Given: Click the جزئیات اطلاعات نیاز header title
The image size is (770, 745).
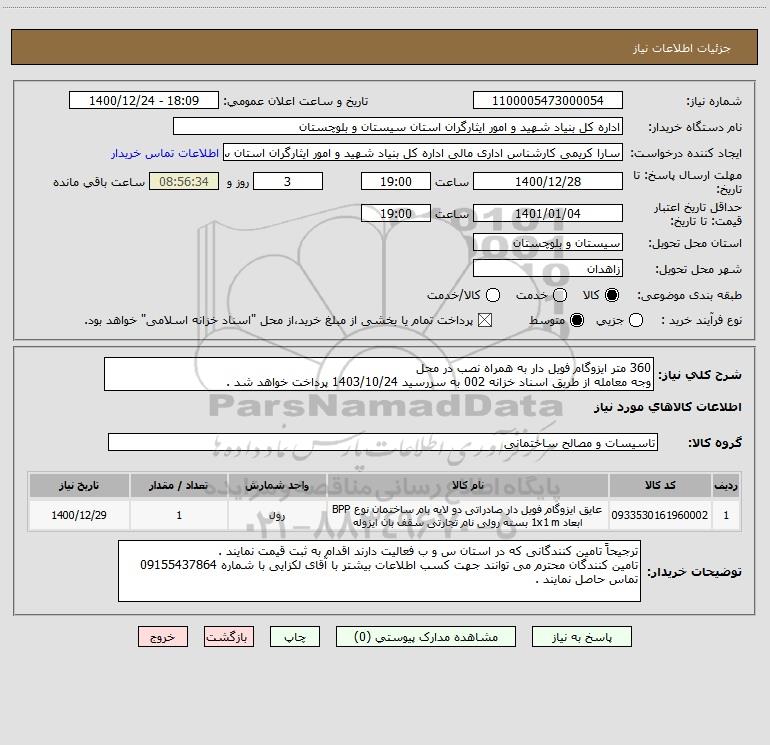Looking at the screenshot, I should (x=681, y=48).
